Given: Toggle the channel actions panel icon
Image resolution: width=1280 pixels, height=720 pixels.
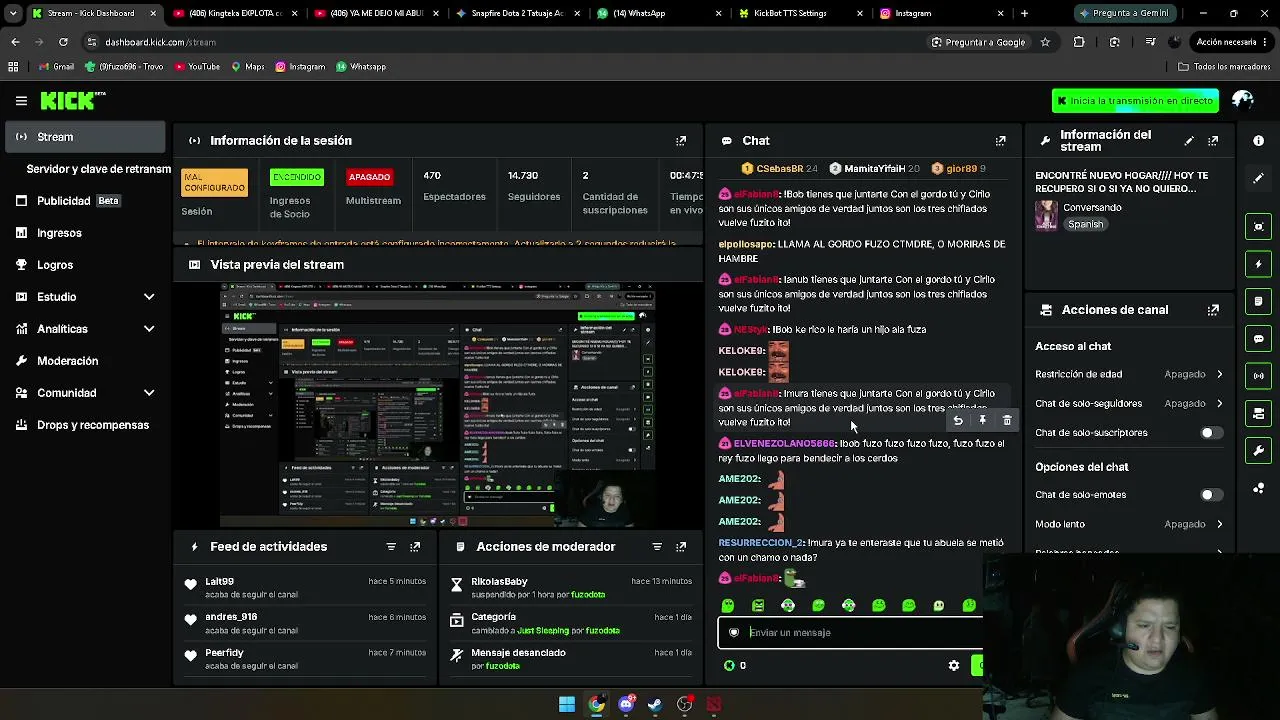Looking at the screenshot, I should [x=1259, y=413].
